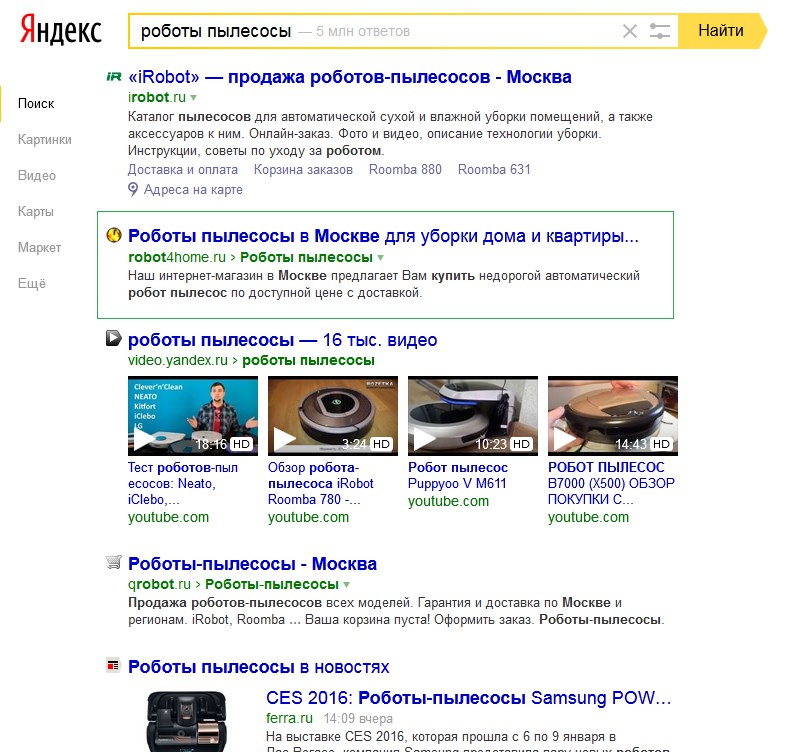The image size is (800, 752).
Task: Expand the dropdown arrow next to irobot.ru
Action: (x=193, y=97)
